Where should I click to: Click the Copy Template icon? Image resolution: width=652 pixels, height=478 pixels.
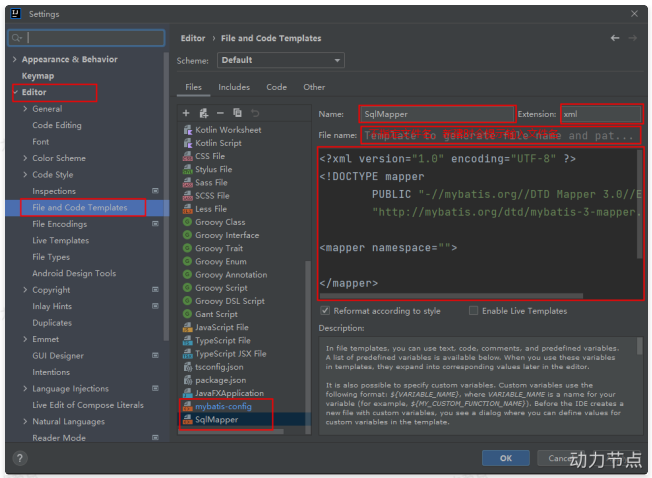point(237,113)
